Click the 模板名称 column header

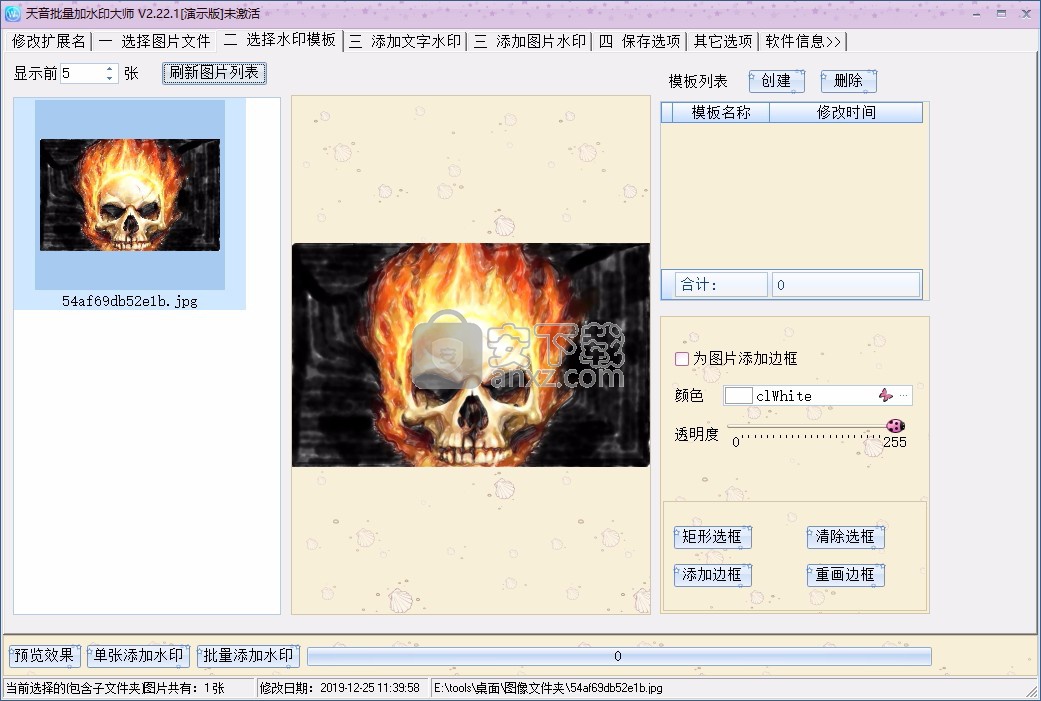tap(720, 113)
